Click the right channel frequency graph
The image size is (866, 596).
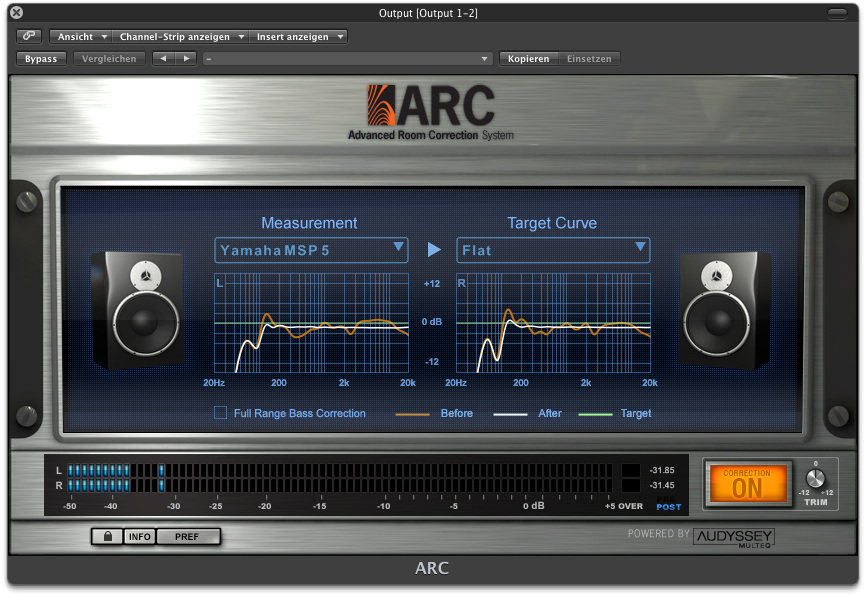pos(553,323)
